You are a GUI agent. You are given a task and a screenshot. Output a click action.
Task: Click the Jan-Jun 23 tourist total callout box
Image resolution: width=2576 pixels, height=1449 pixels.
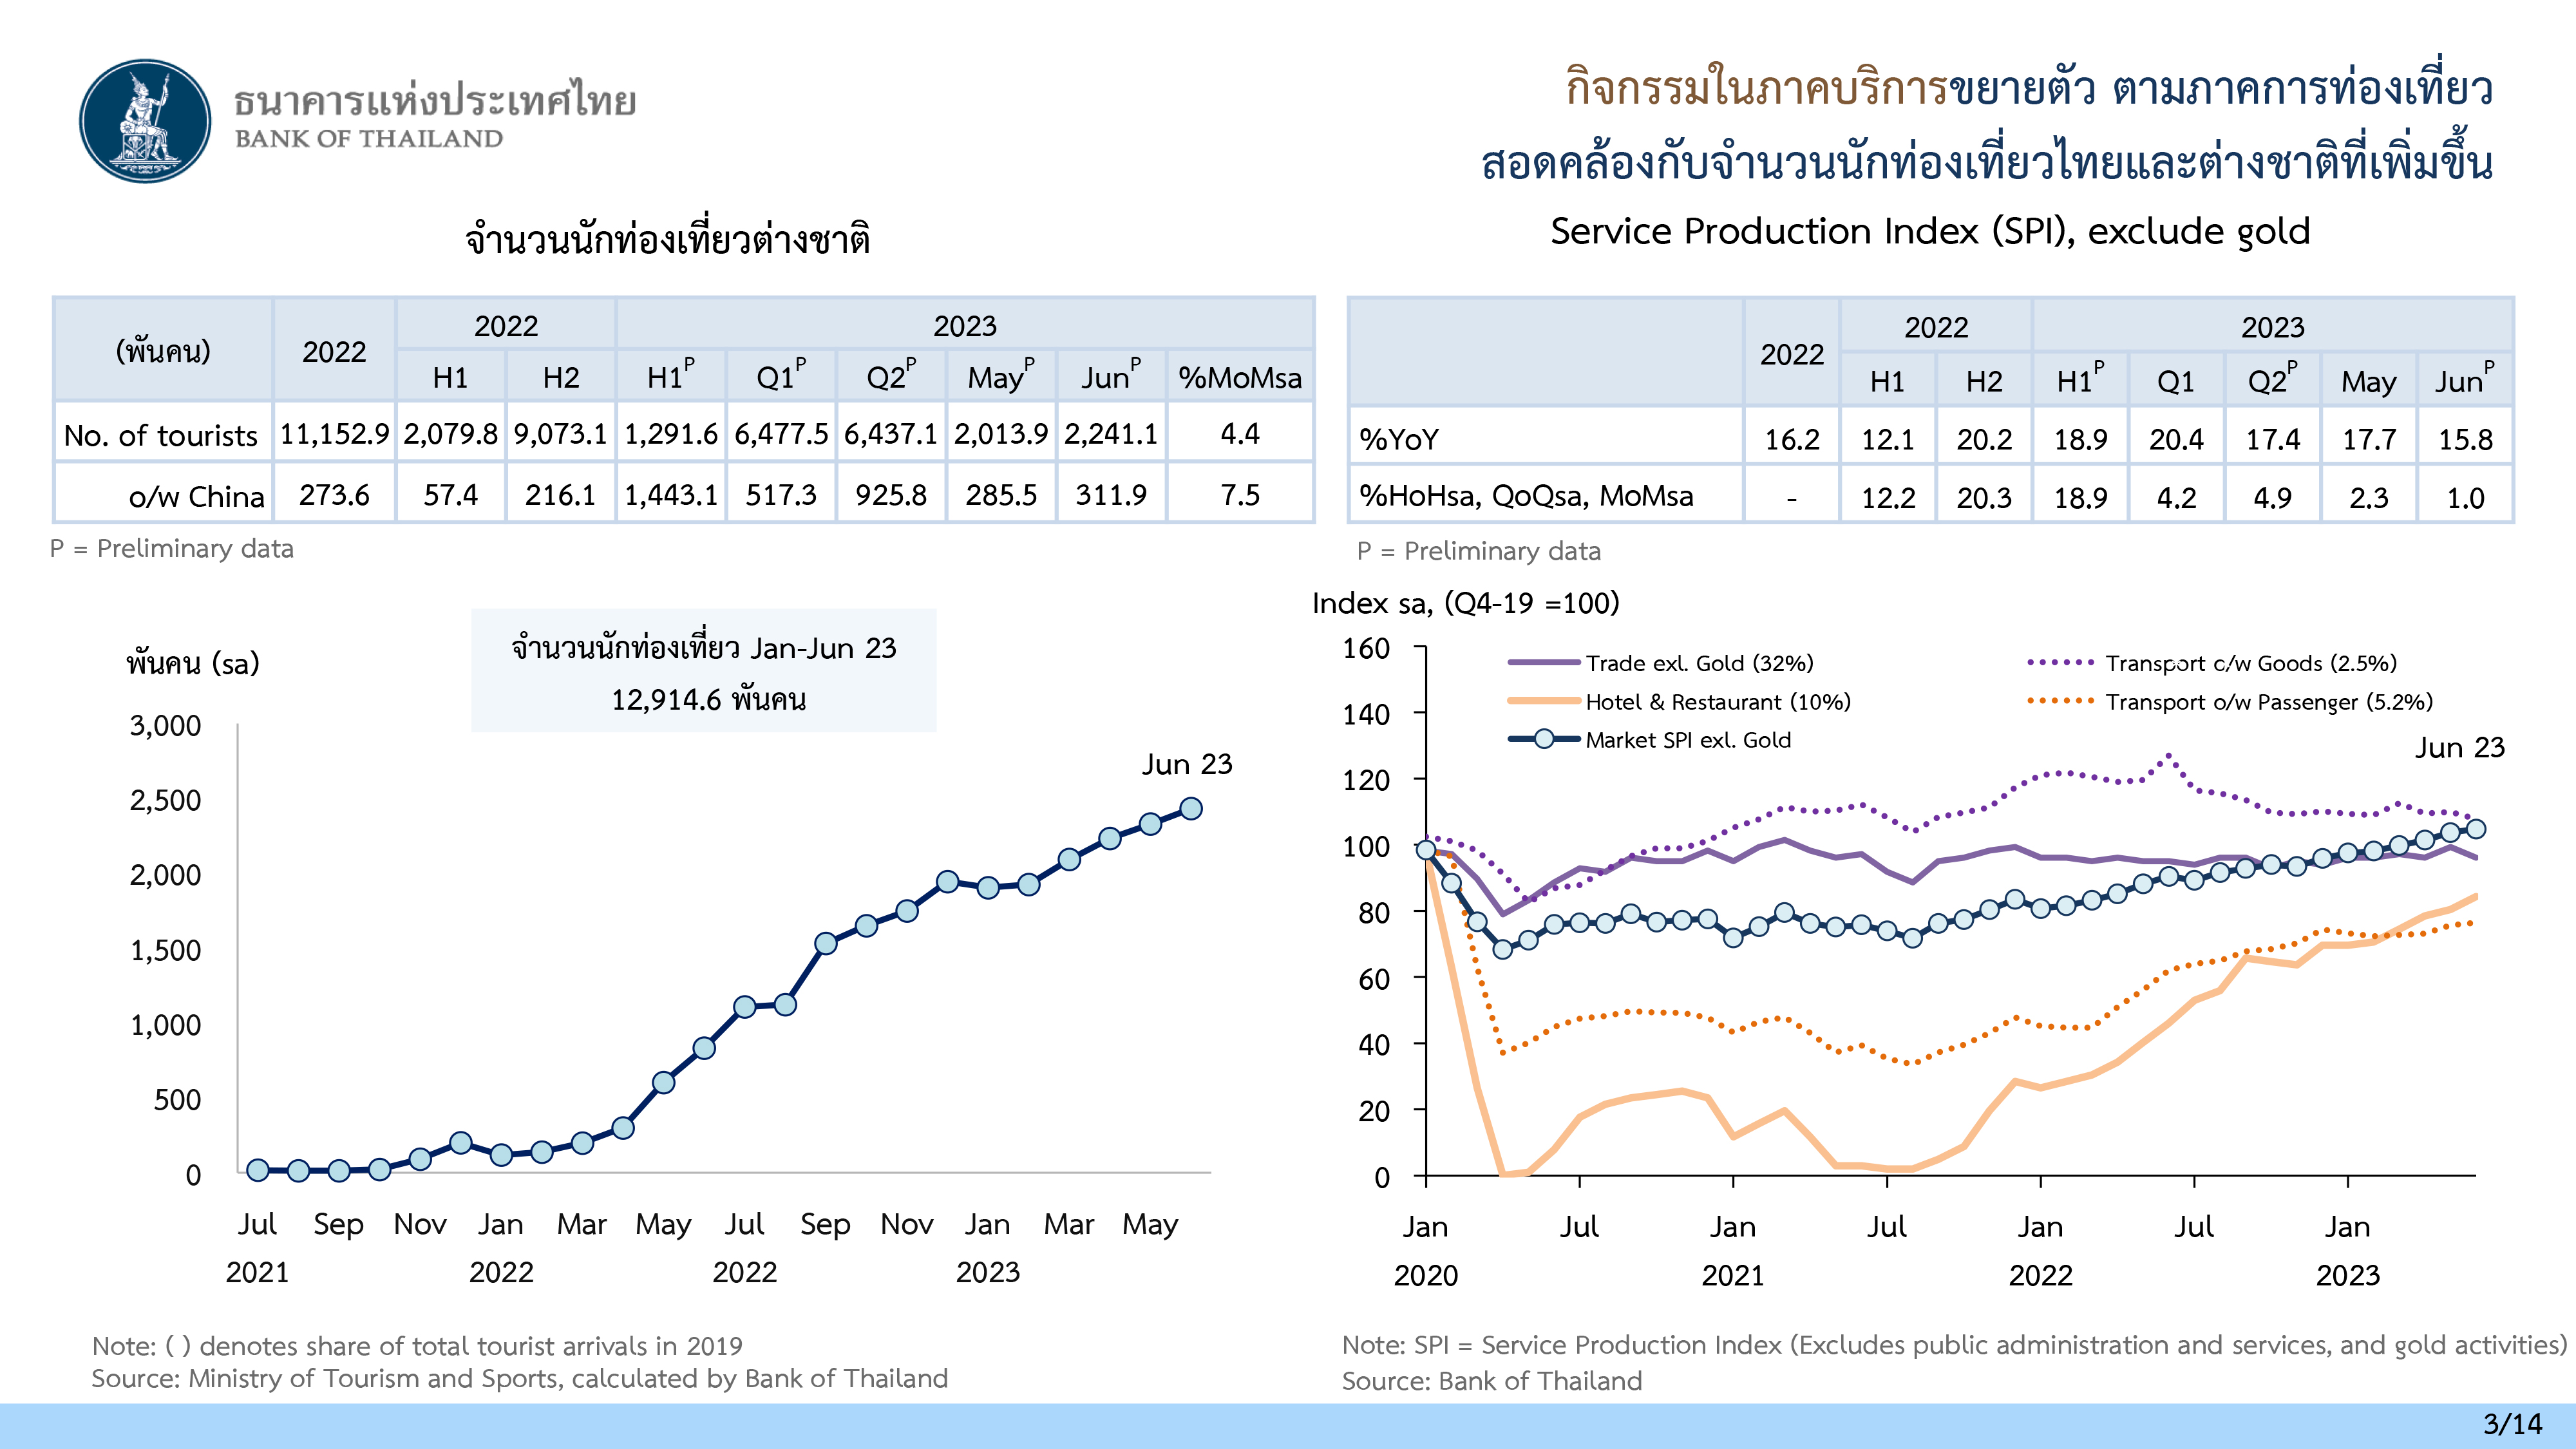point(704,671)
